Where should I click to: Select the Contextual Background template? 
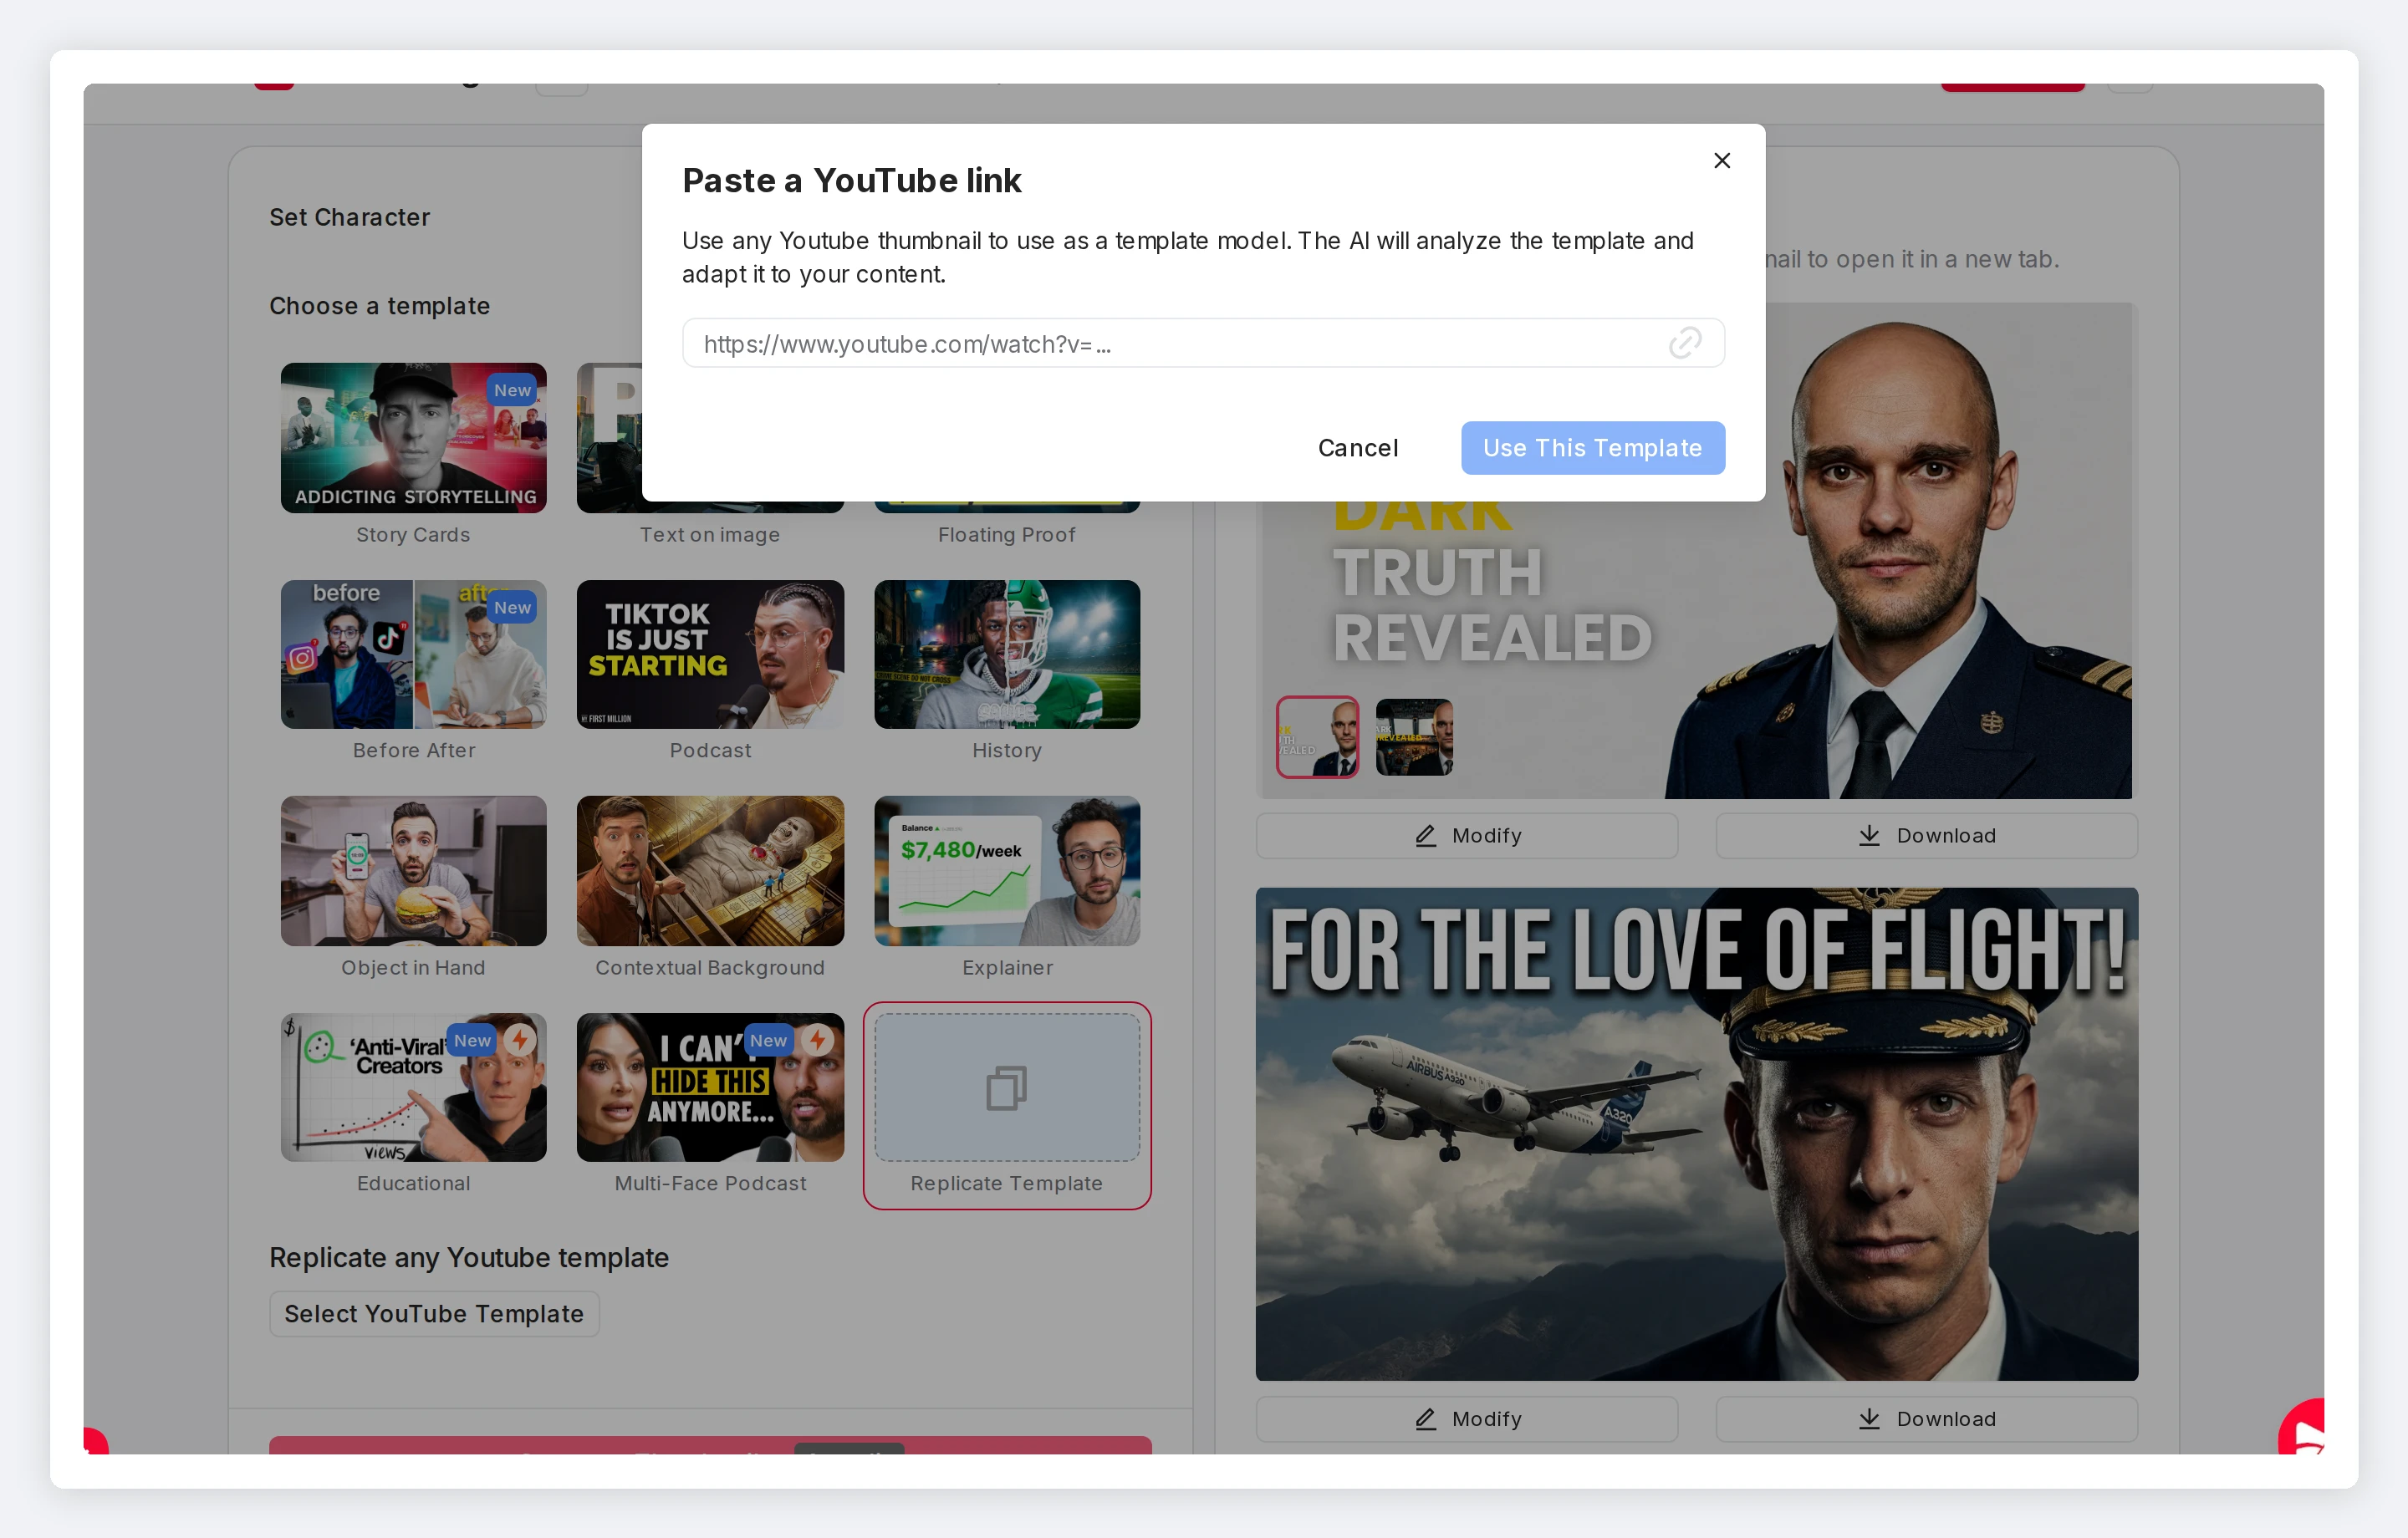709,870
